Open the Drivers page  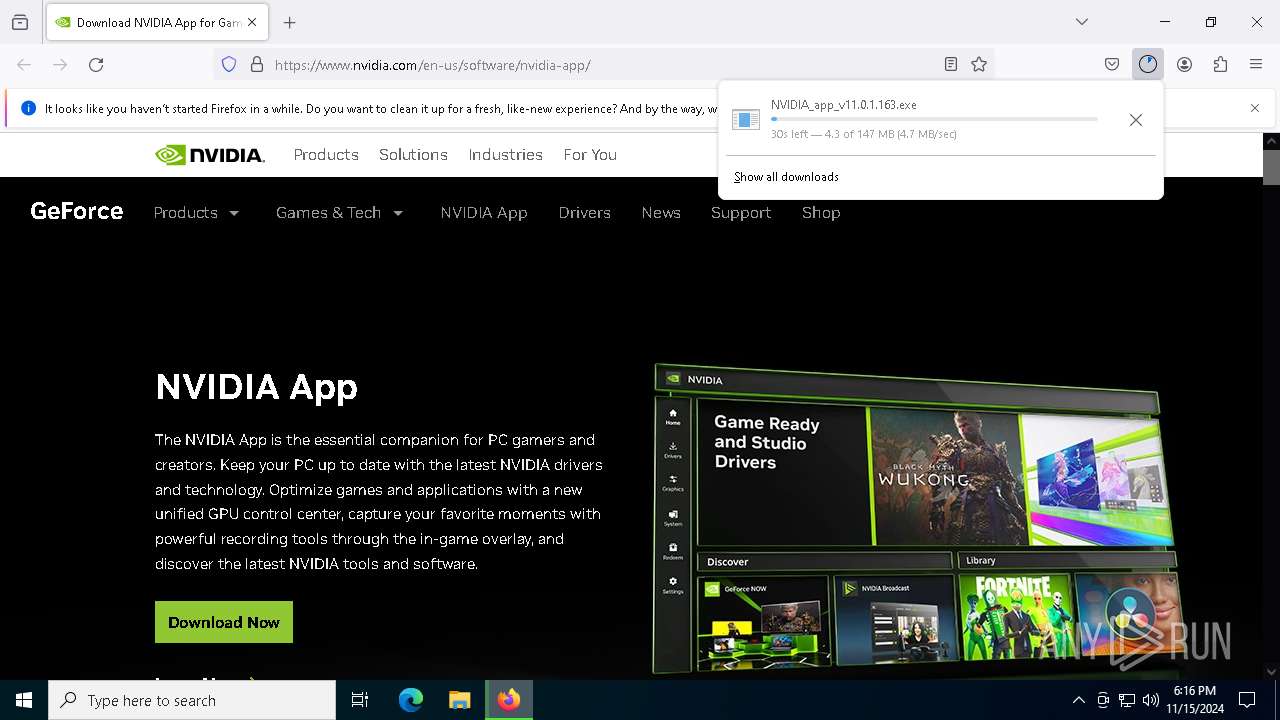(x=585, y=213)
